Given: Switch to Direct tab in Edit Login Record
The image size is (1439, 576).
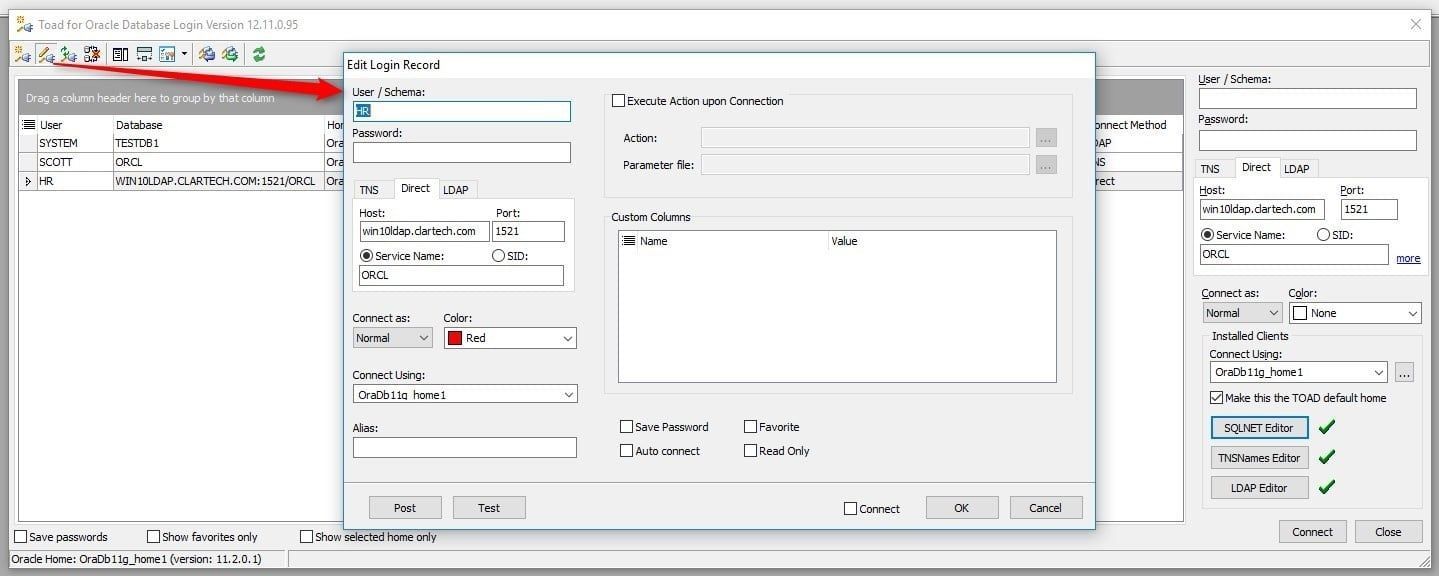Looking at the screenshot, I should coord(415,188).
